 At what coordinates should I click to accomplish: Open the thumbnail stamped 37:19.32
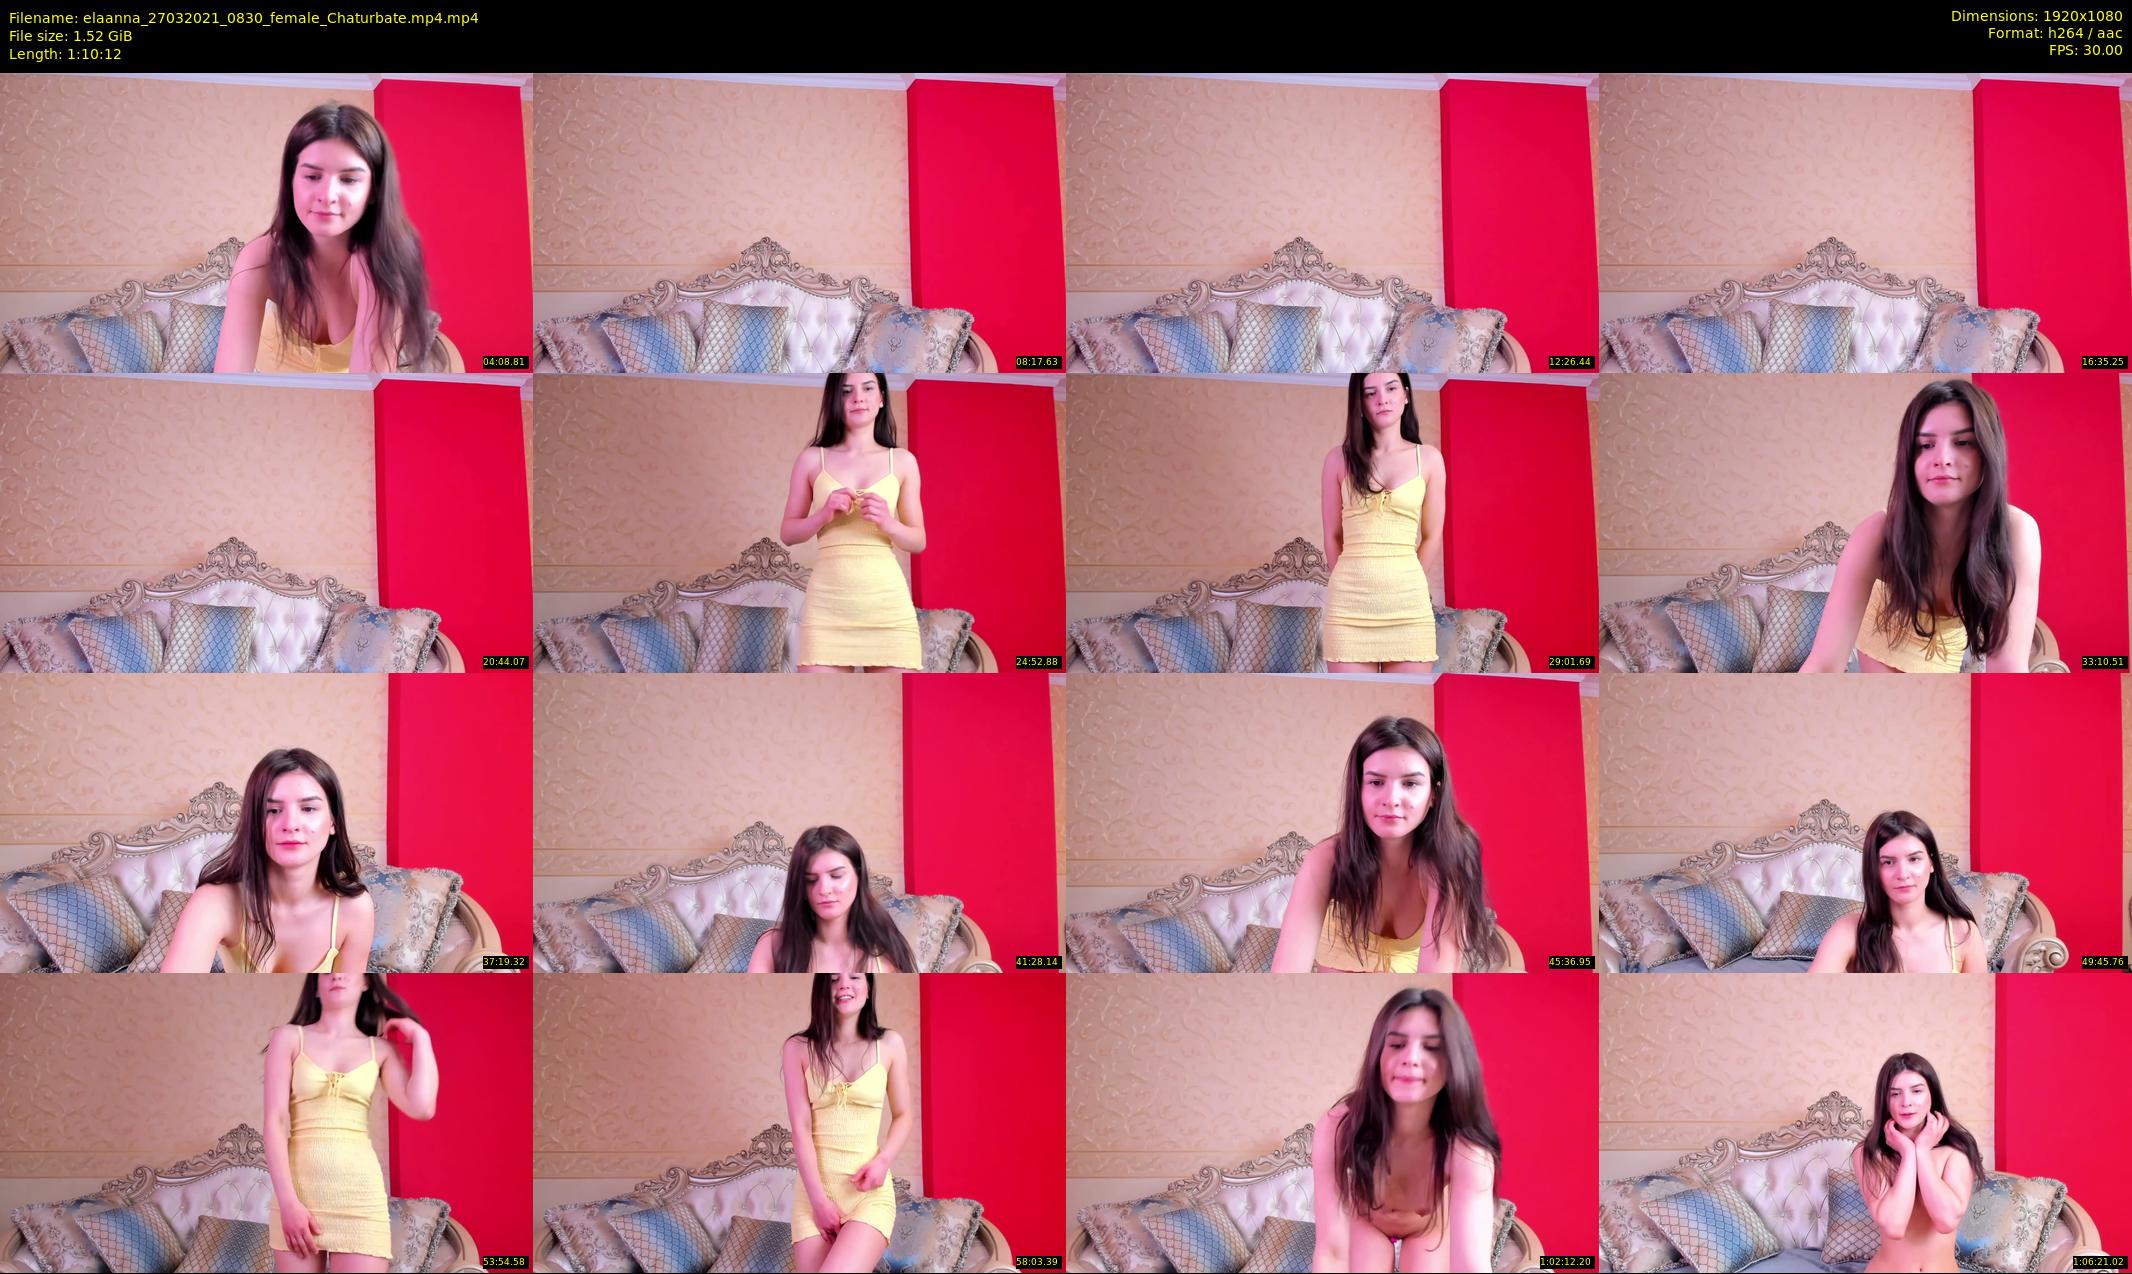coord(266,823)
